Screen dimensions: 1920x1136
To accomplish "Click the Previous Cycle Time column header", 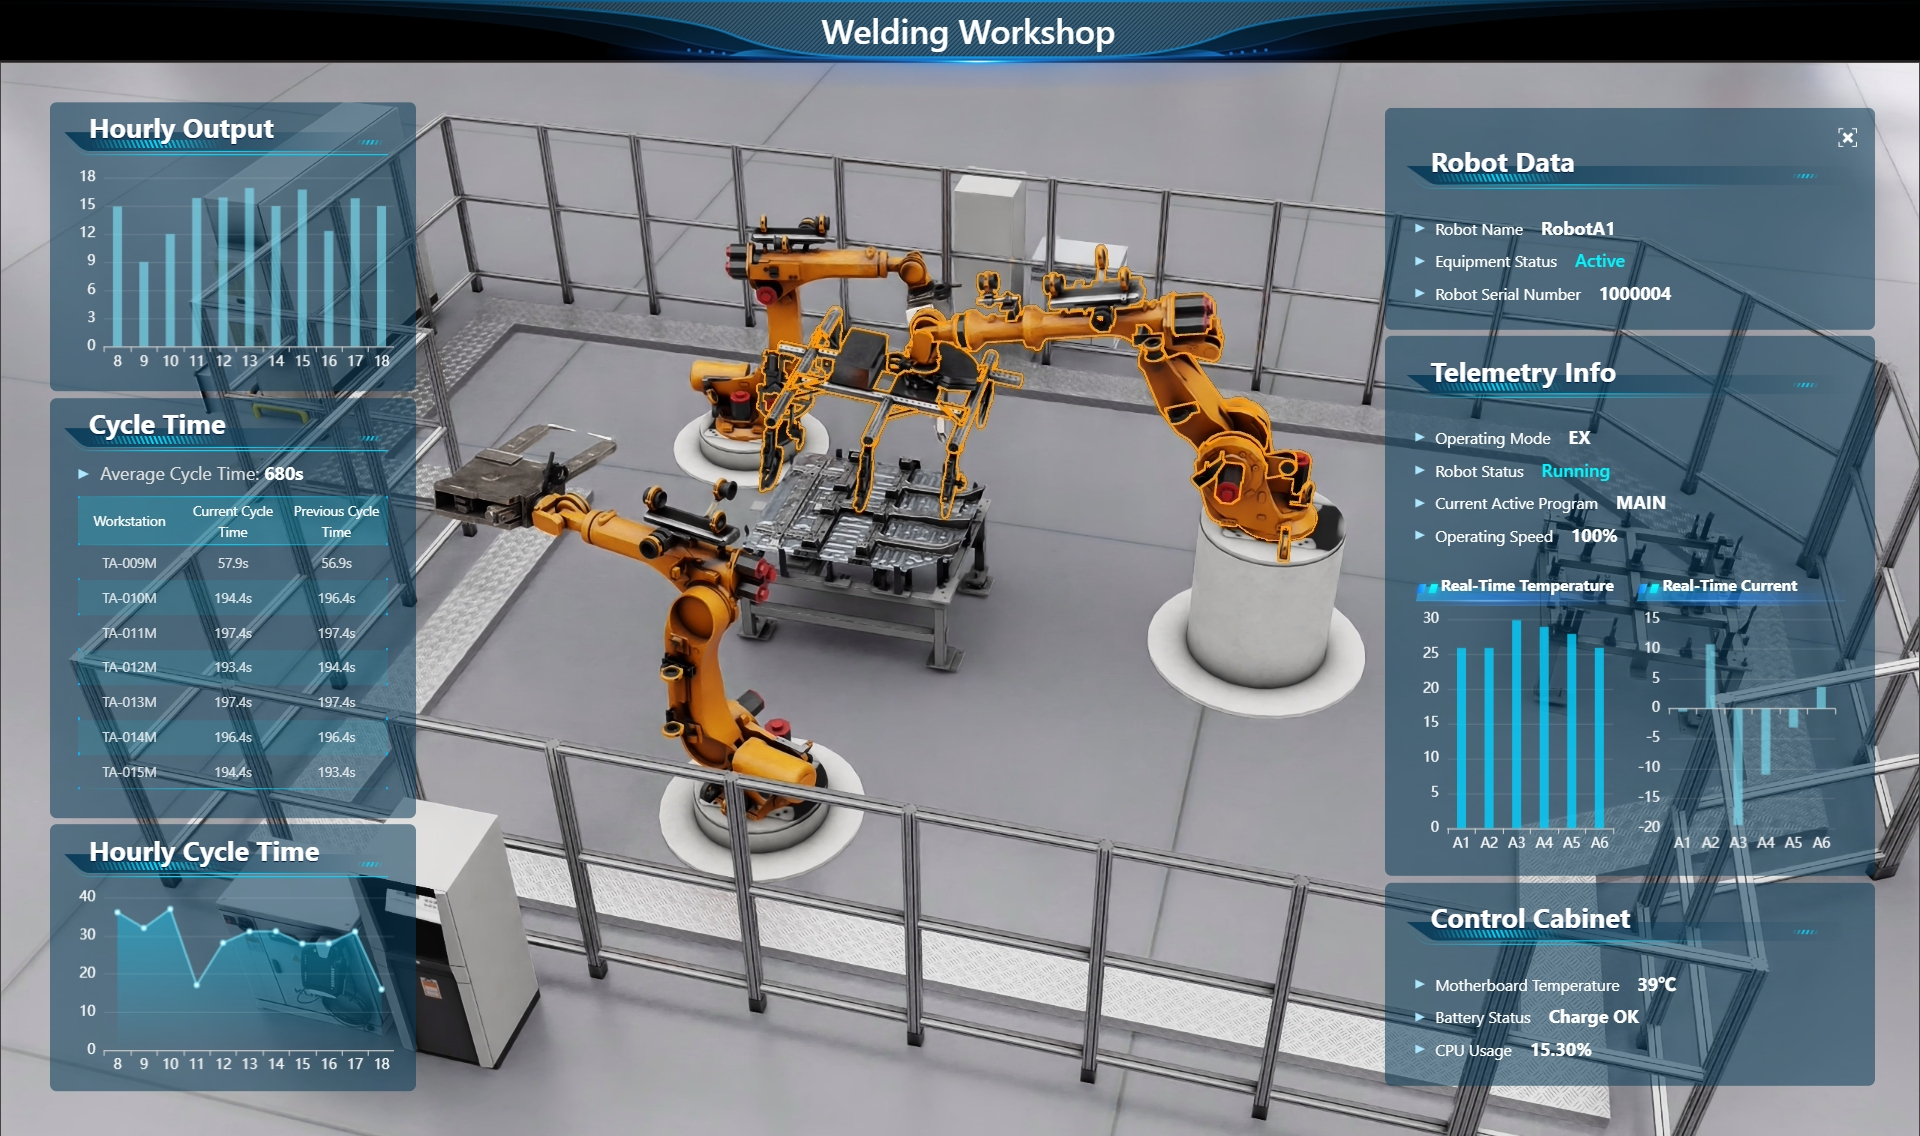I will (x=336, y=521).
